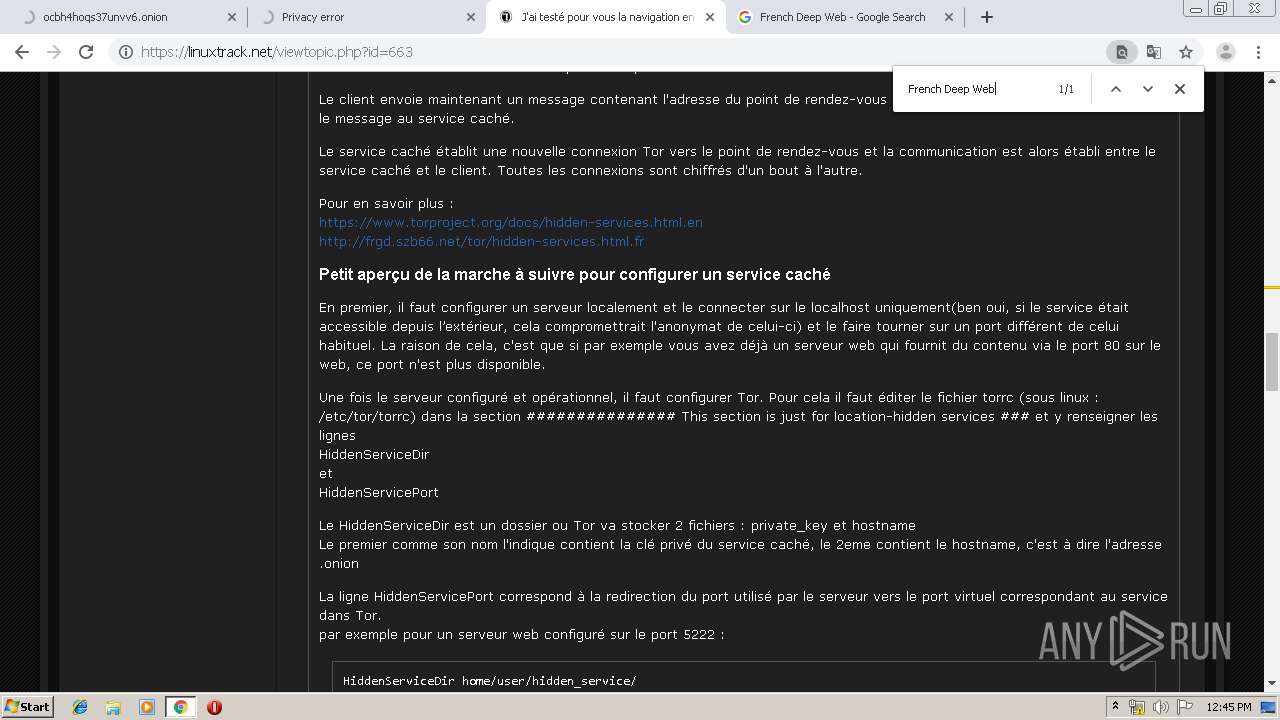This screenshot has height=720, width=1280.
Task: Close the Privacy error tab
Action: (x=471, y=17)
